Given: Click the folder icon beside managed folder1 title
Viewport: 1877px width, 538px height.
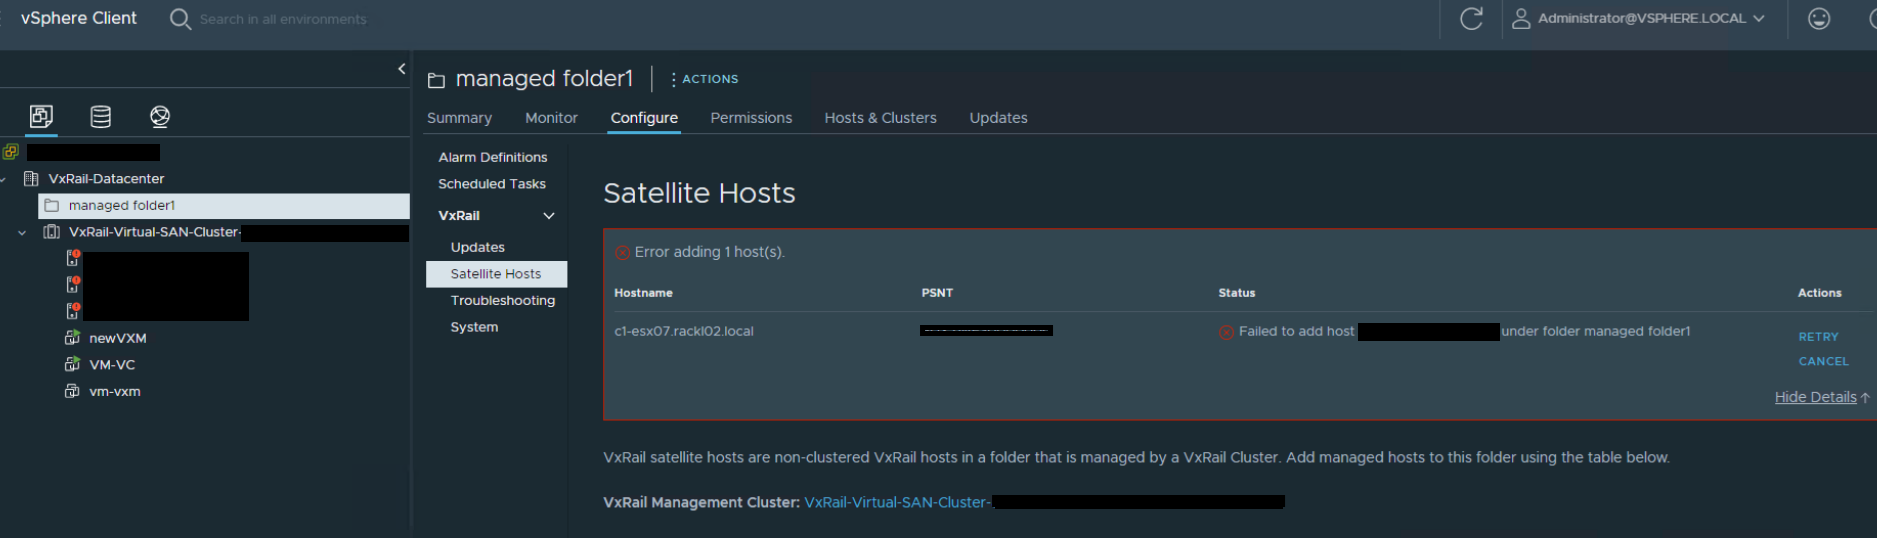Looking at the screenshot, I should click(x=436, y=80).
